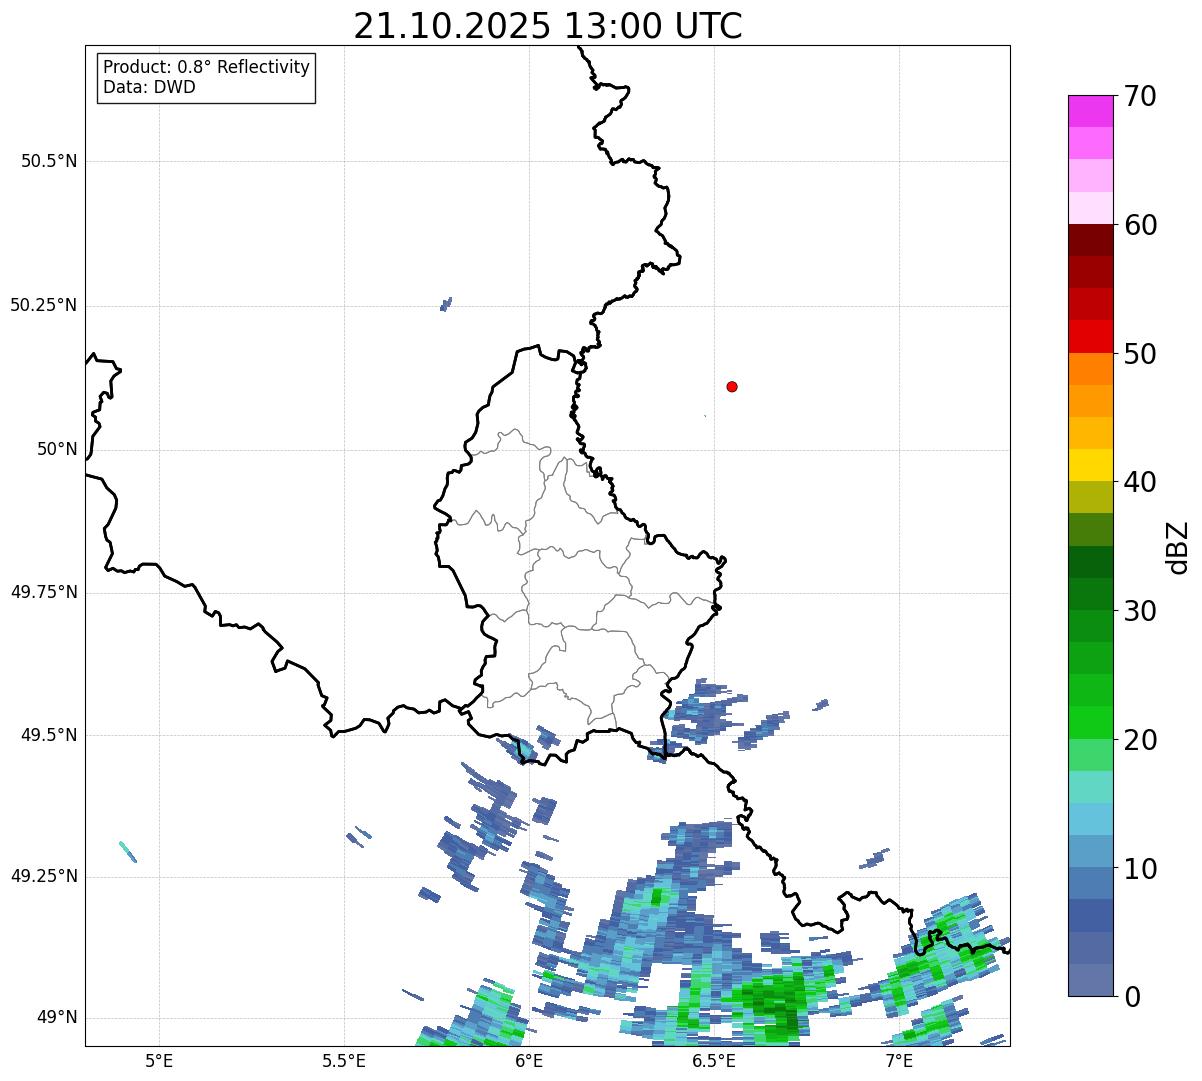Click the 49.75°N latitude label

[x=43, y=592]
